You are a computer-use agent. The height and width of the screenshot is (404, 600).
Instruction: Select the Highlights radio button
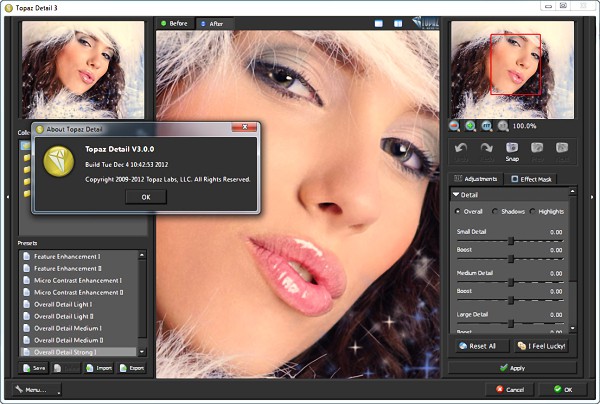point(534,211)
